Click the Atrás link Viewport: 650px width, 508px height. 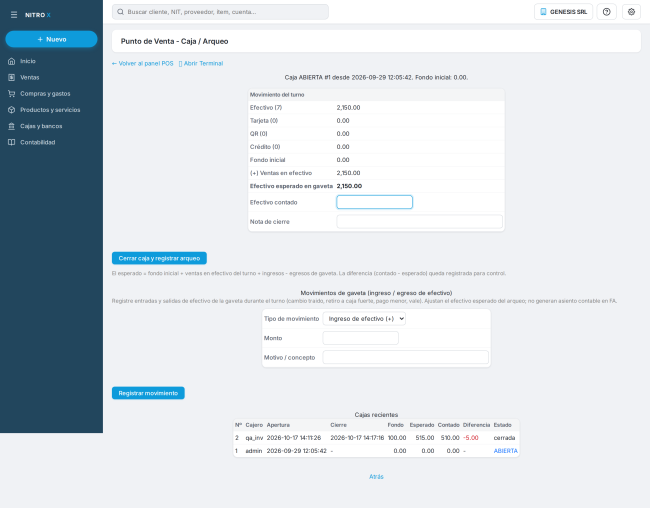[376, 477]
